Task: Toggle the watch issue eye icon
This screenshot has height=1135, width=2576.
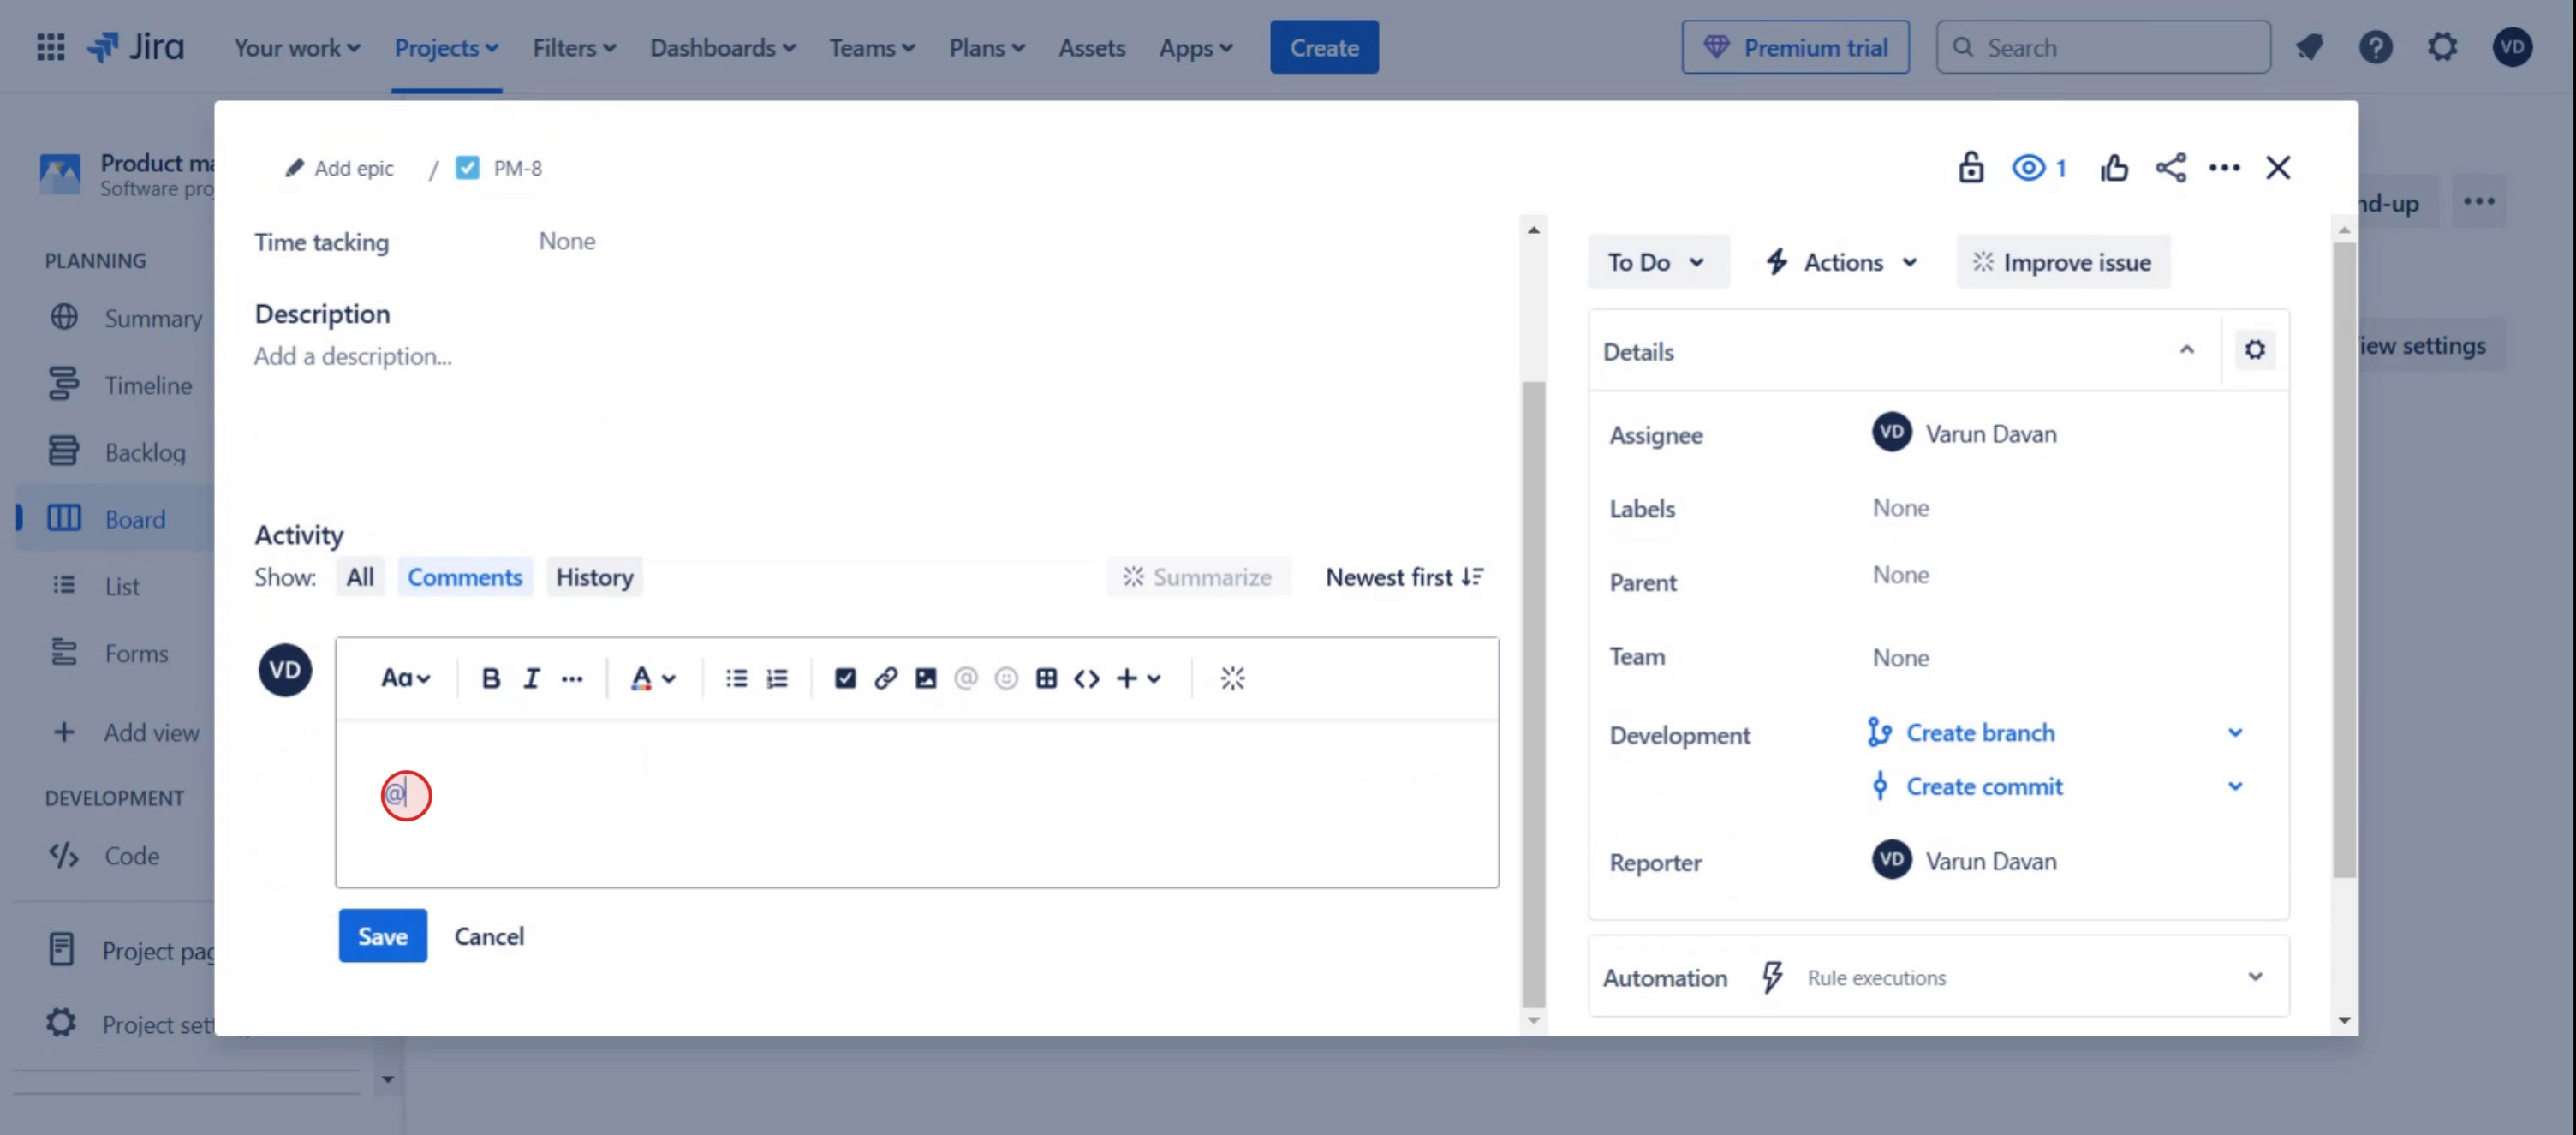Action: (x=2029, y=167)
